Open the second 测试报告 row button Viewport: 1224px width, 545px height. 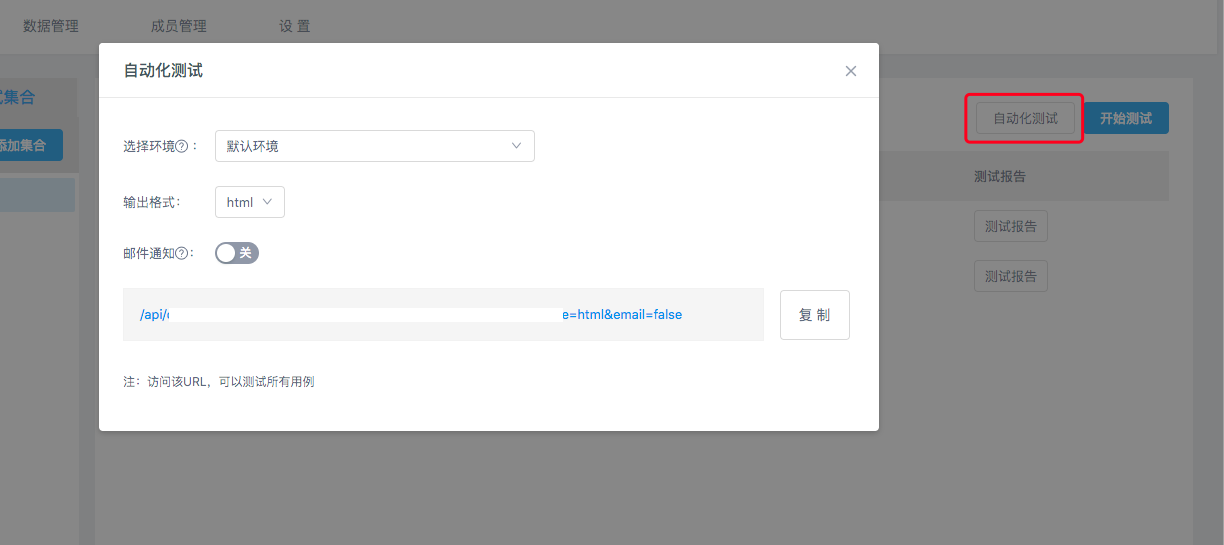(1010, 276)
